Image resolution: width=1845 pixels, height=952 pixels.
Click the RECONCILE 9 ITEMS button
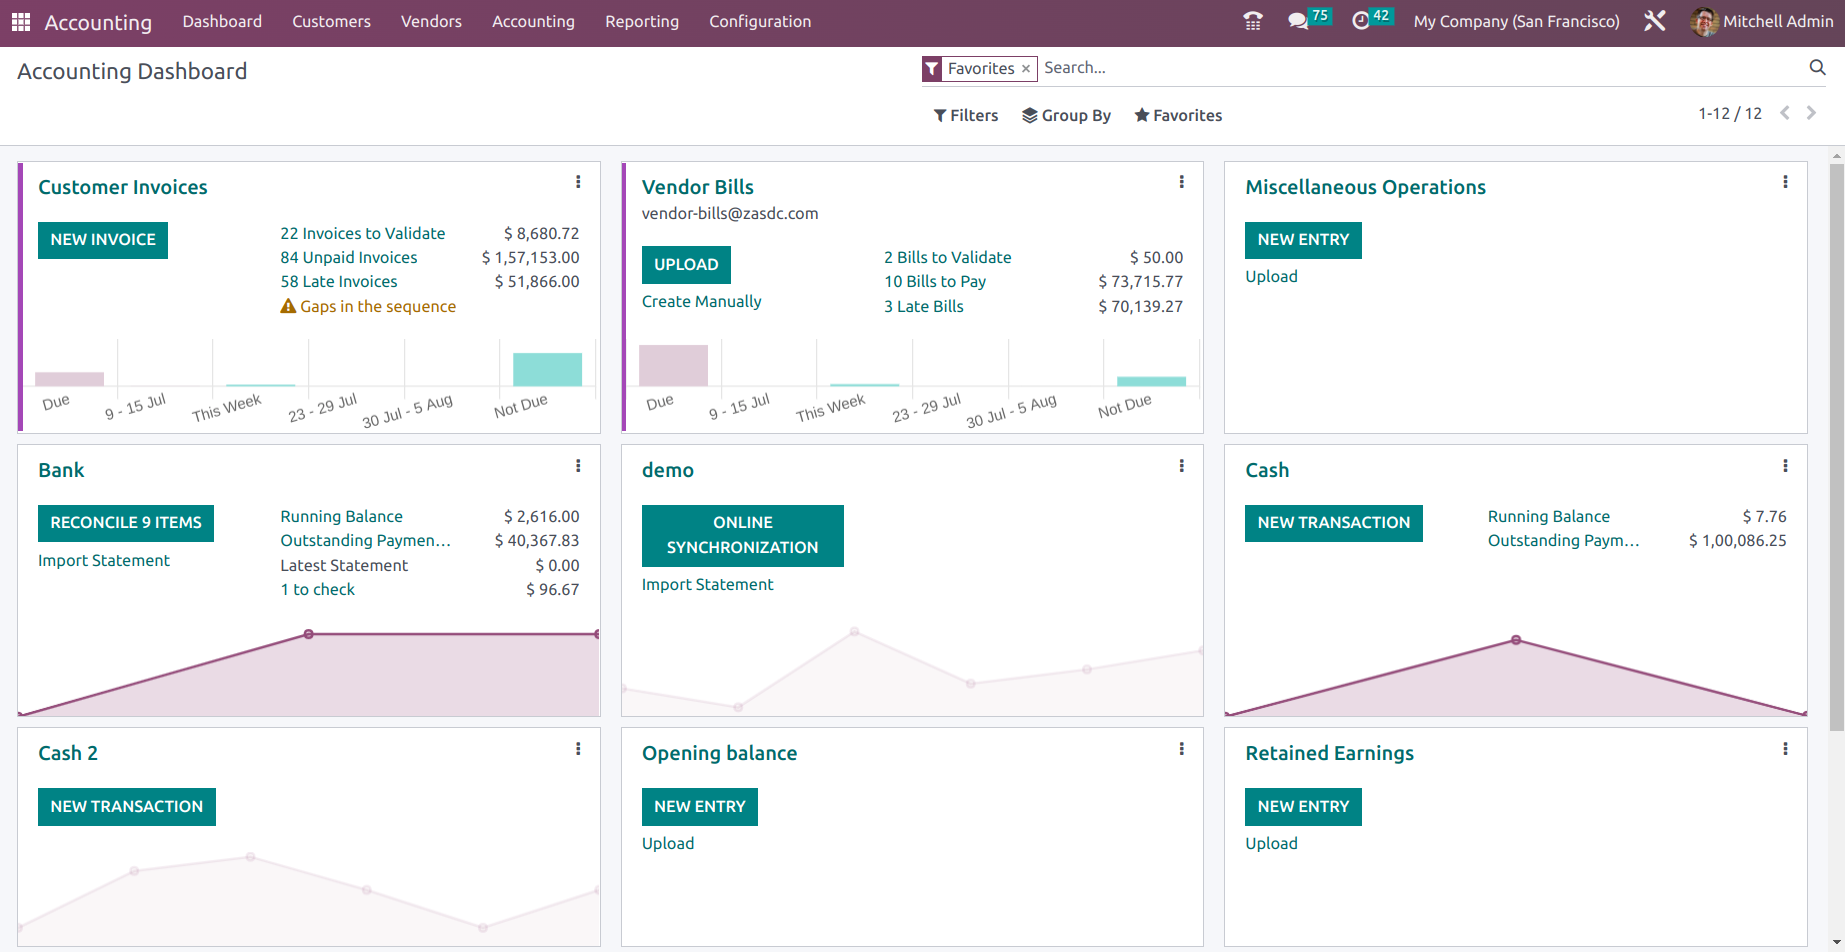(x=125, y=522)
